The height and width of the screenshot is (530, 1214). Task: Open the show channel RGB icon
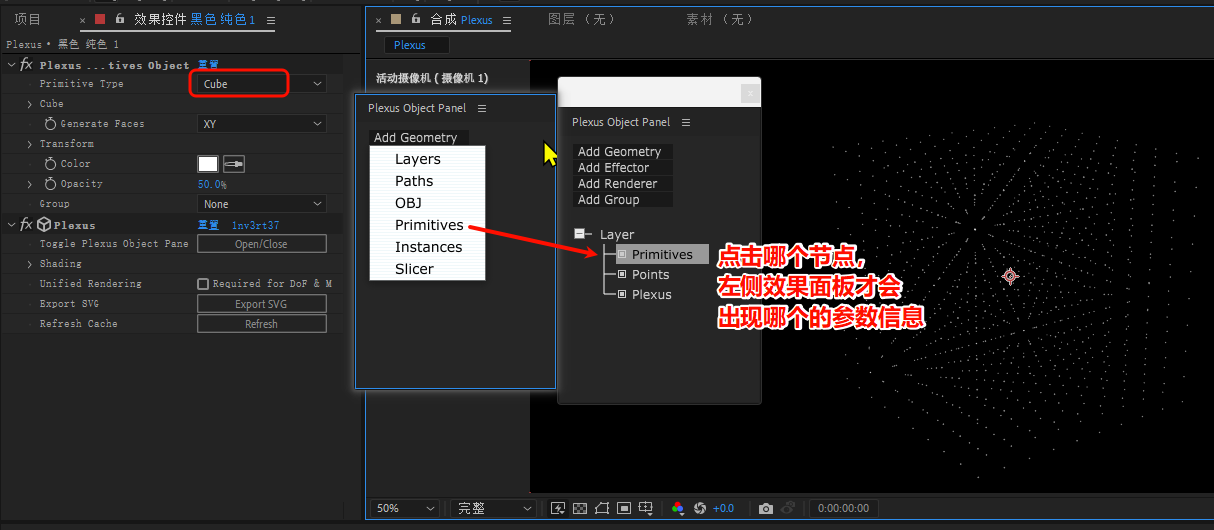coord(678,508)
